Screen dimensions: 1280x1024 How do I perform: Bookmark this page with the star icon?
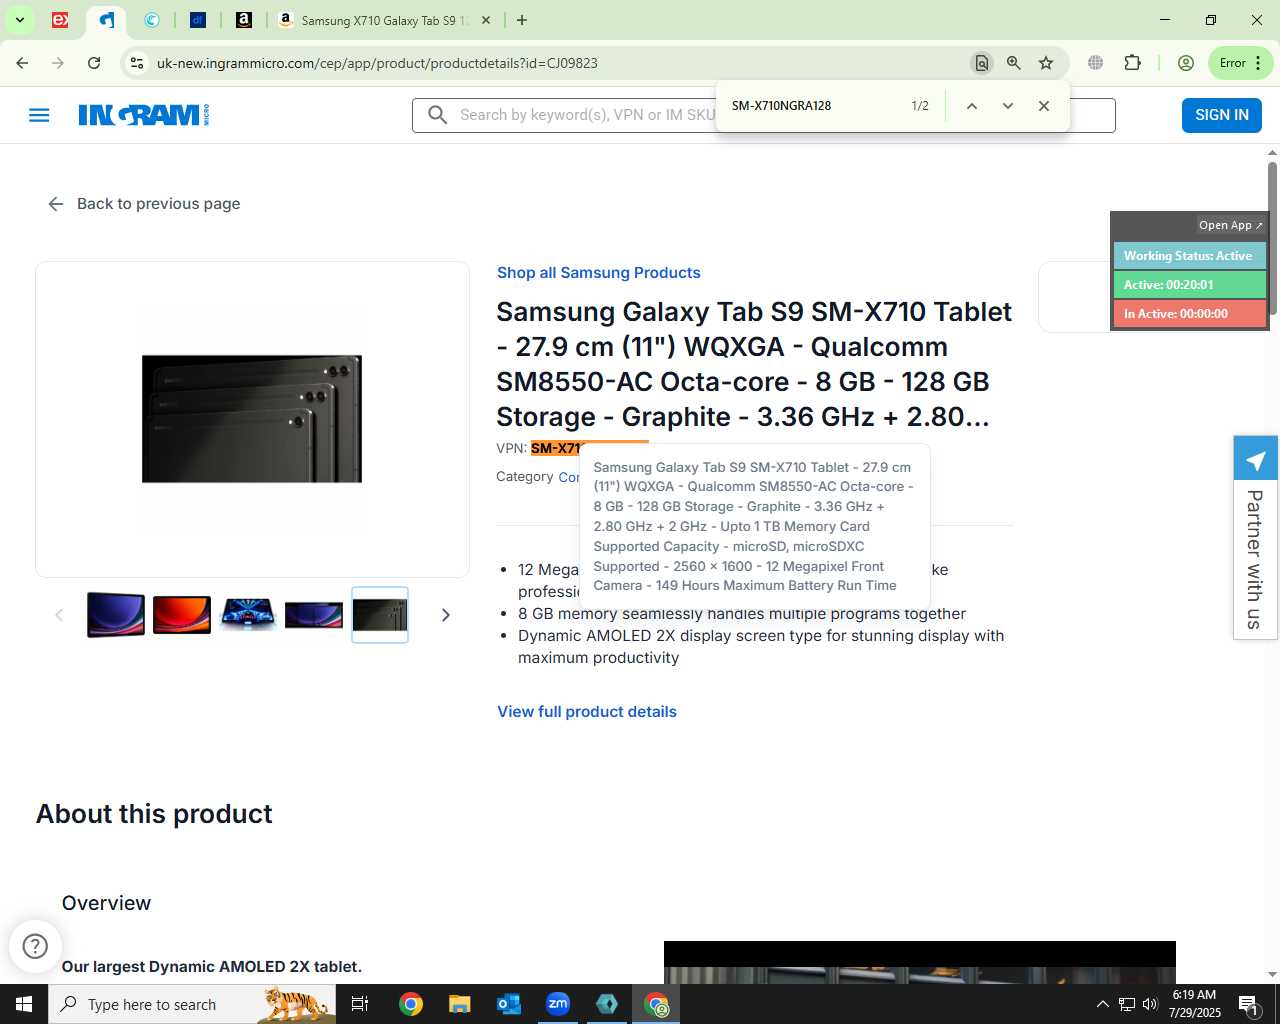pos(1046,63)
